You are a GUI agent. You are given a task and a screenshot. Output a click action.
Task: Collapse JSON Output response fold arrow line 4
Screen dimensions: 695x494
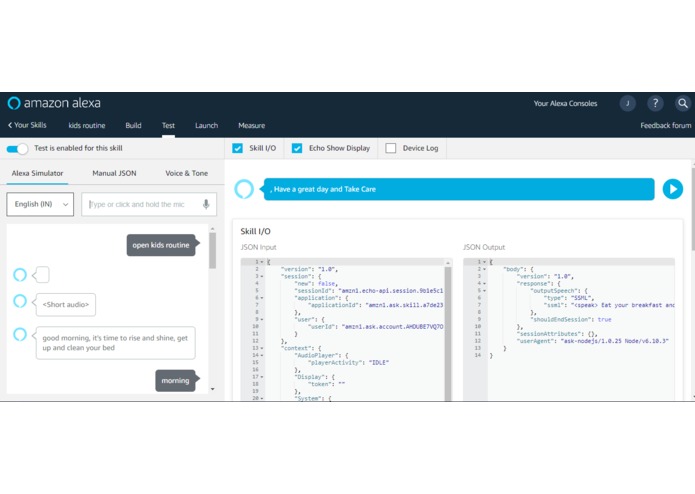pos(484,284)
